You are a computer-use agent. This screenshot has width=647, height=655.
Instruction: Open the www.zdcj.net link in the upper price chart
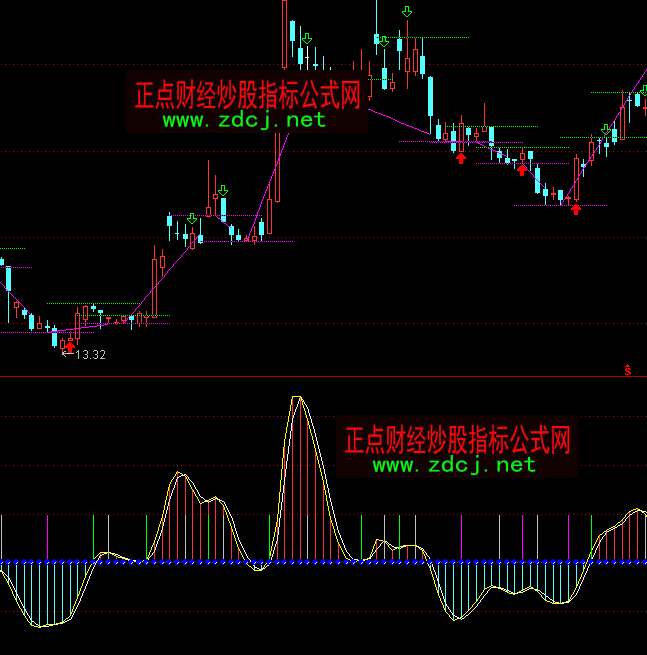[244, 120]
